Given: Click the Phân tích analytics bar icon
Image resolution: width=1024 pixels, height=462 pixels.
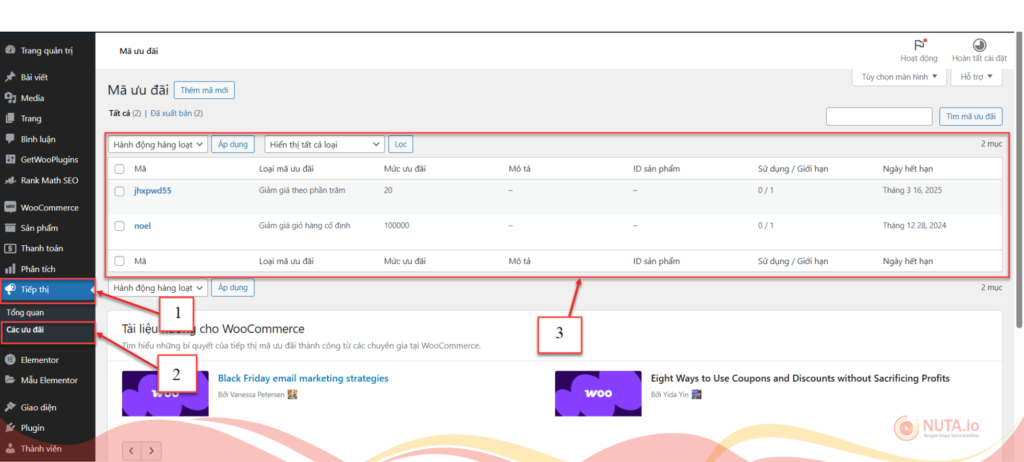Looking at the screenshot, I should point(10,269).
